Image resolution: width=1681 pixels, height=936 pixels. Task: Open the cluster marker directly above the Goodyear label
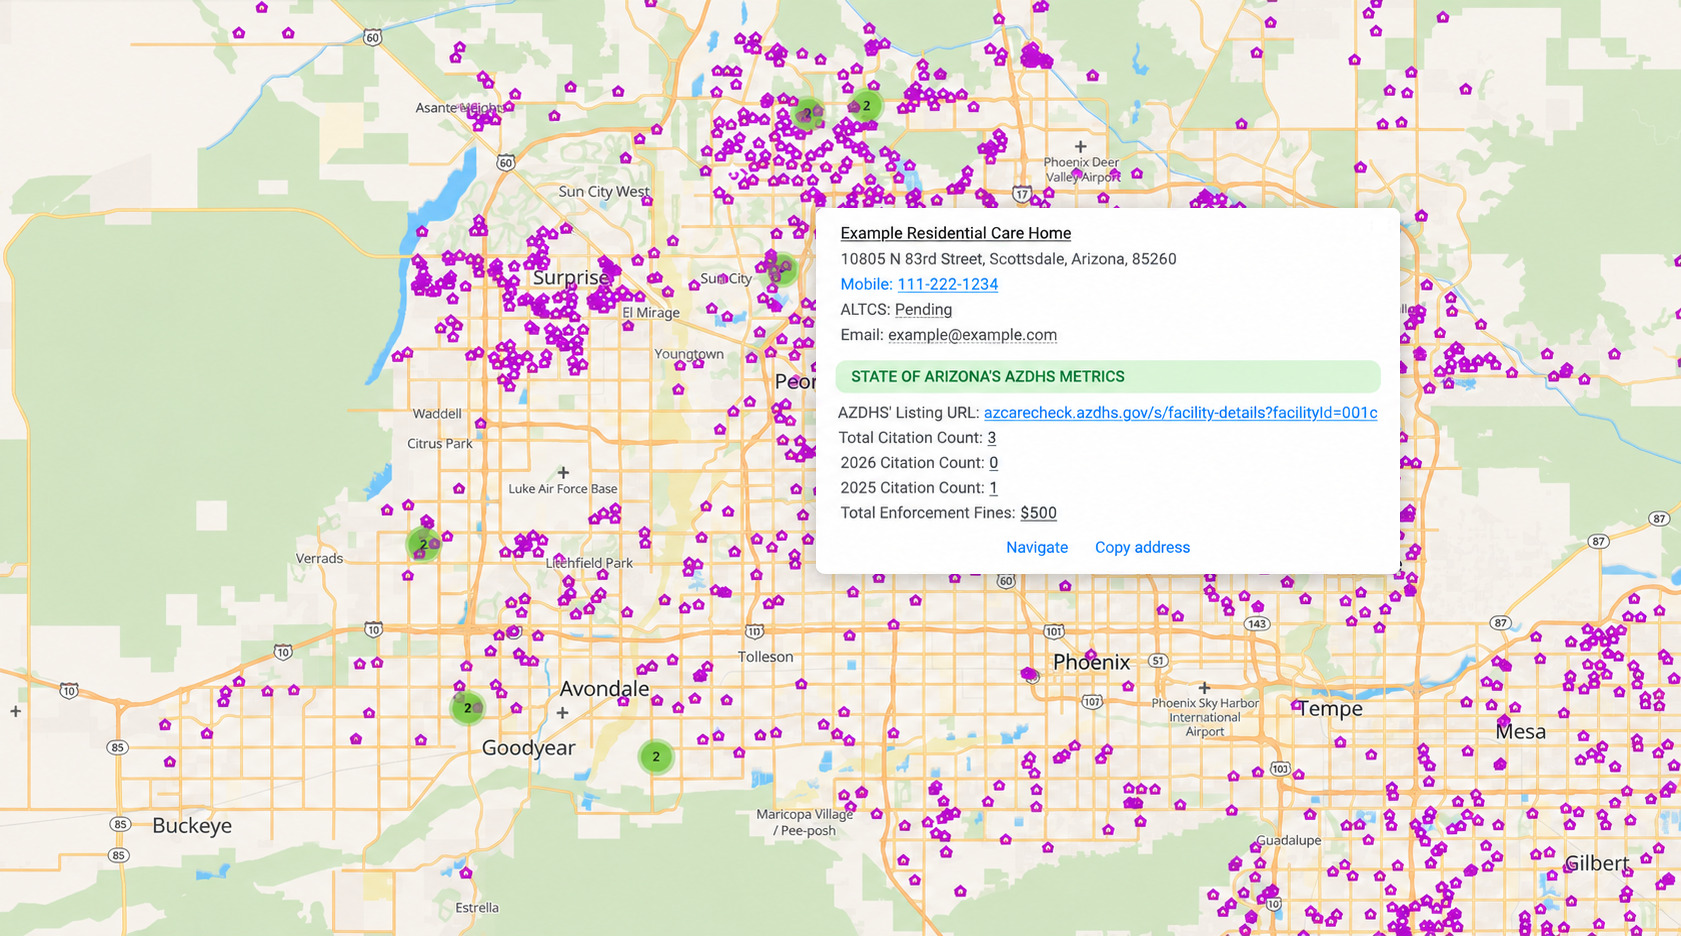point(467,708)
